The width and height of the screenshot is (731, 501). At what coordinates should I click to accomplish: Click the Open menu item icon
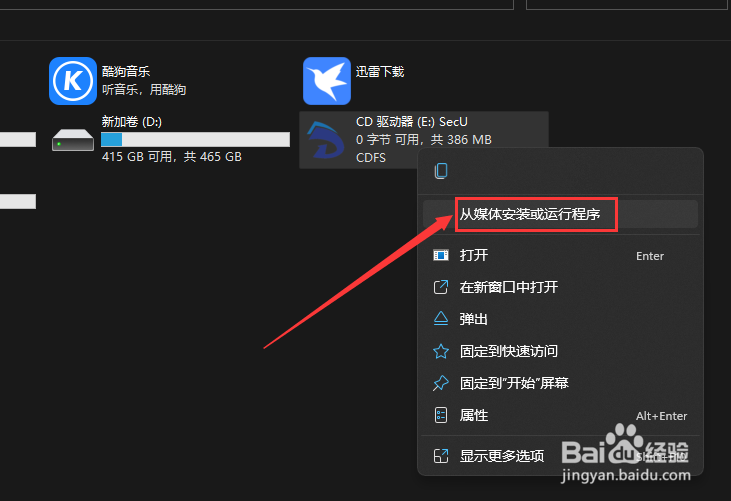(441, 255)
